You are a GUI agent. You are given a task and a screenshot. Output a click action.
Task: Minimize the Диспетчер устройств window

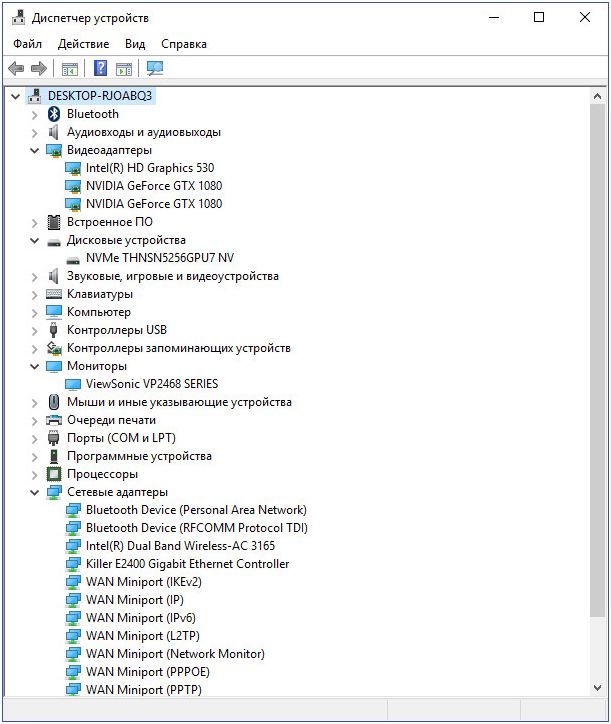[x=494, y=18]
